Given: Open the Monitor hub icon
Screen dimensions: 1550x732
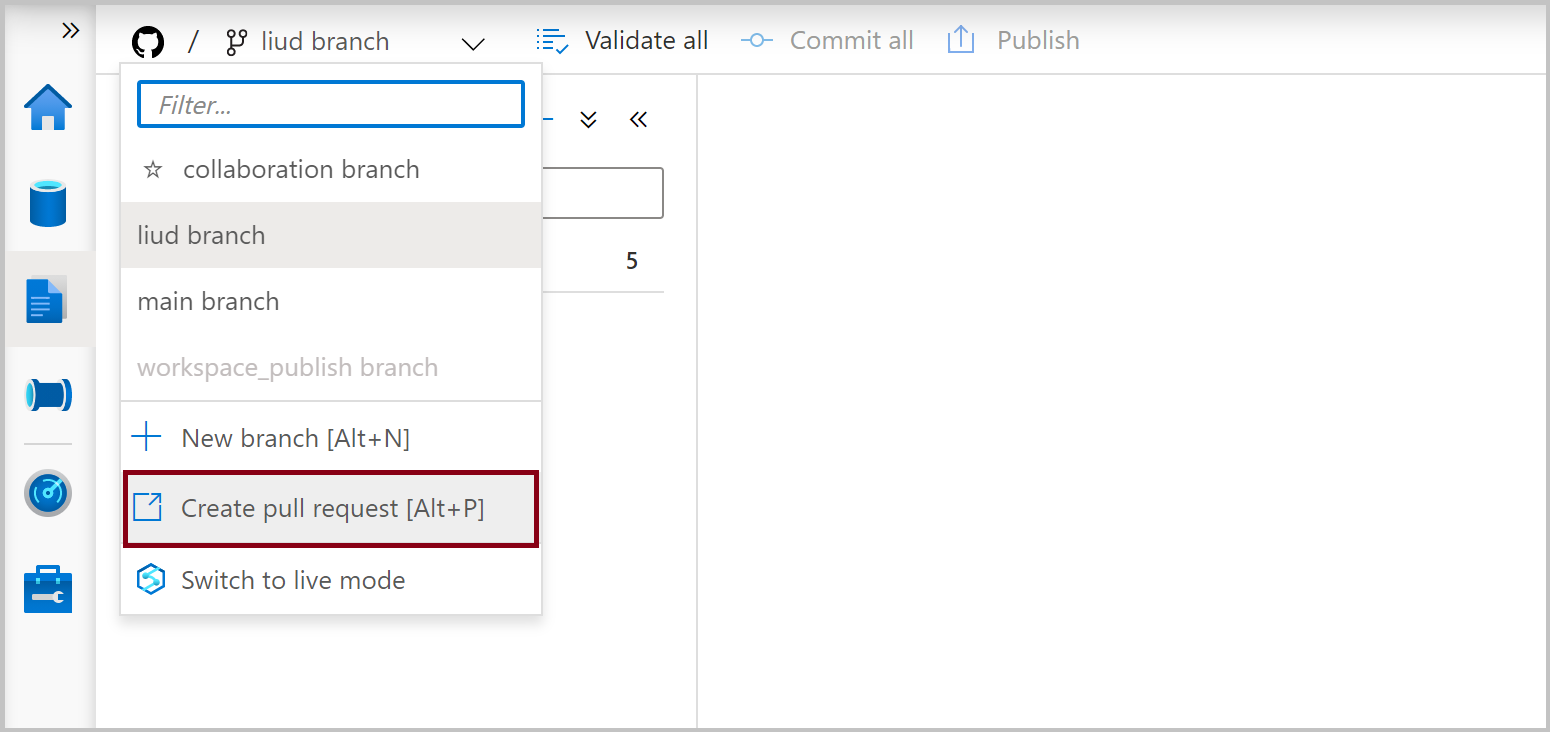Looking at the screenshot, I should 47,492.
